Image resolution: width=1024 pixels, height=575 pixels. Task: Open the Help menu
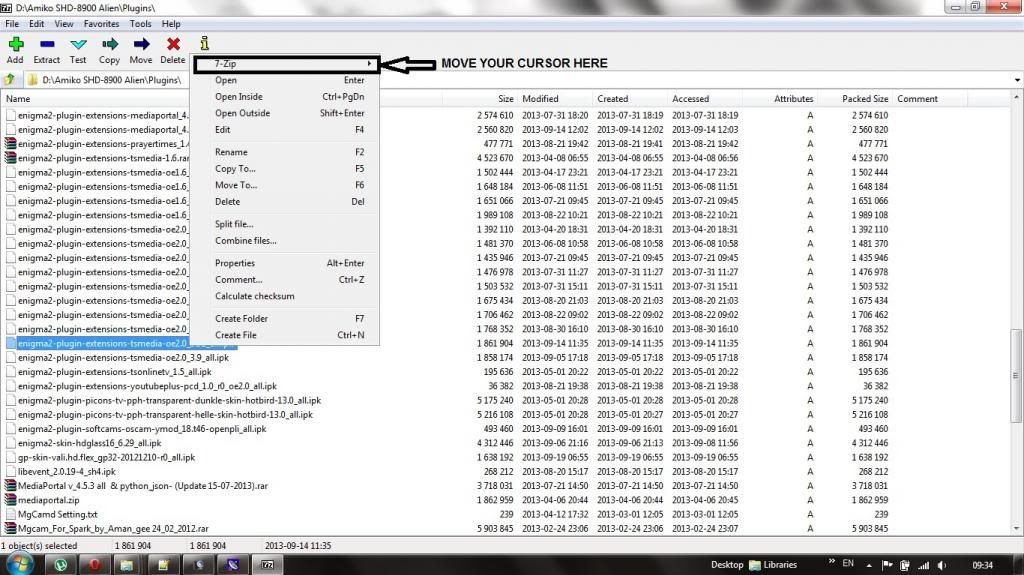171,24
